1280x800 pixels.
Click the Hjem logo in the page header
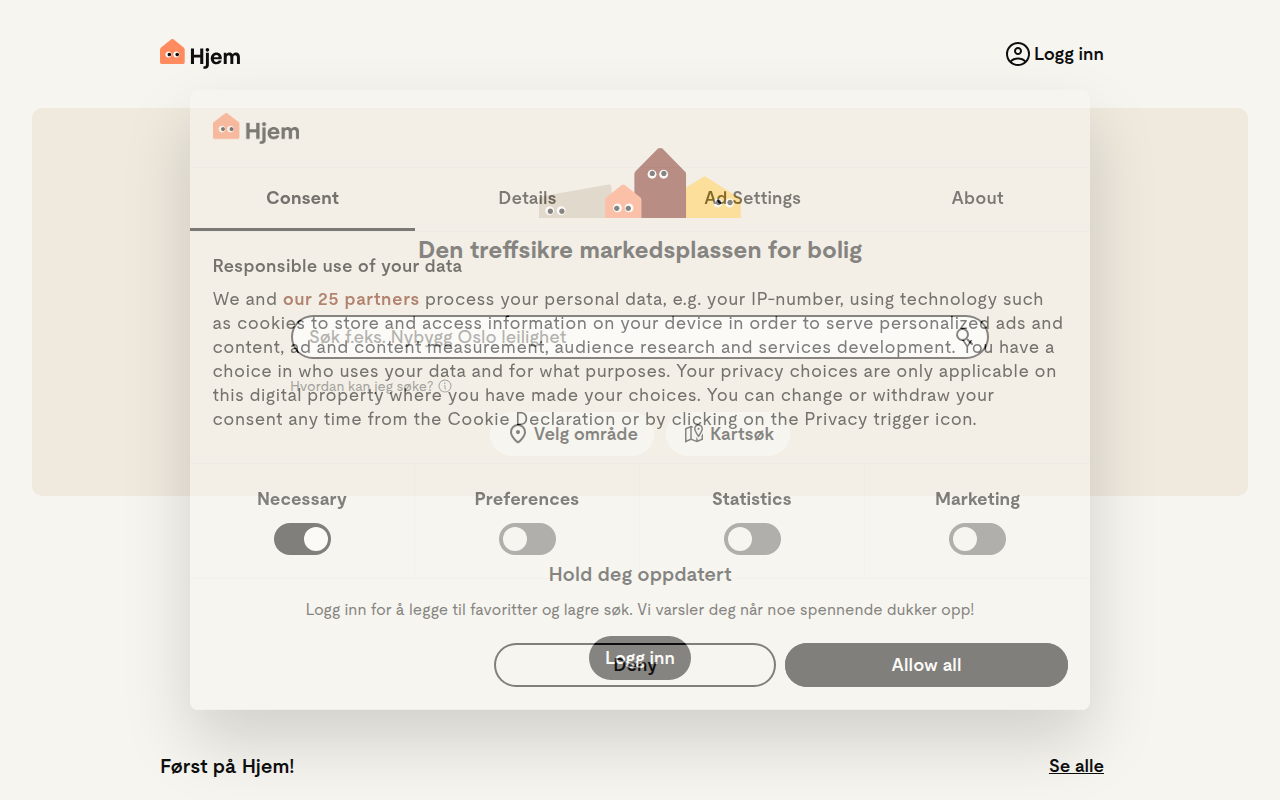coord(200,54)
